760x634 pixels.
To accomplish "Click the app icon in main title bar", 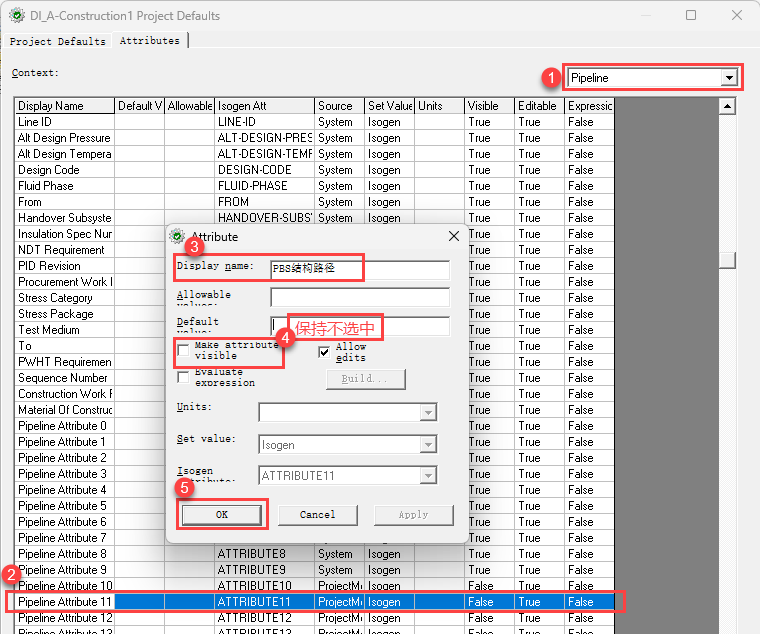I will click(16, 16).
